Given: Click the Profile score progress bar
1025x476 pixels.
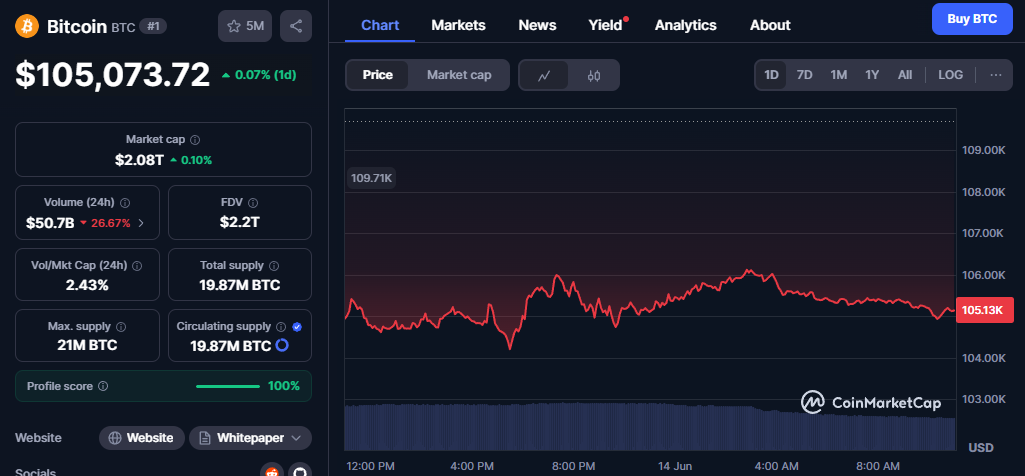Looking at the screenshot, I should tap(227, 386).
